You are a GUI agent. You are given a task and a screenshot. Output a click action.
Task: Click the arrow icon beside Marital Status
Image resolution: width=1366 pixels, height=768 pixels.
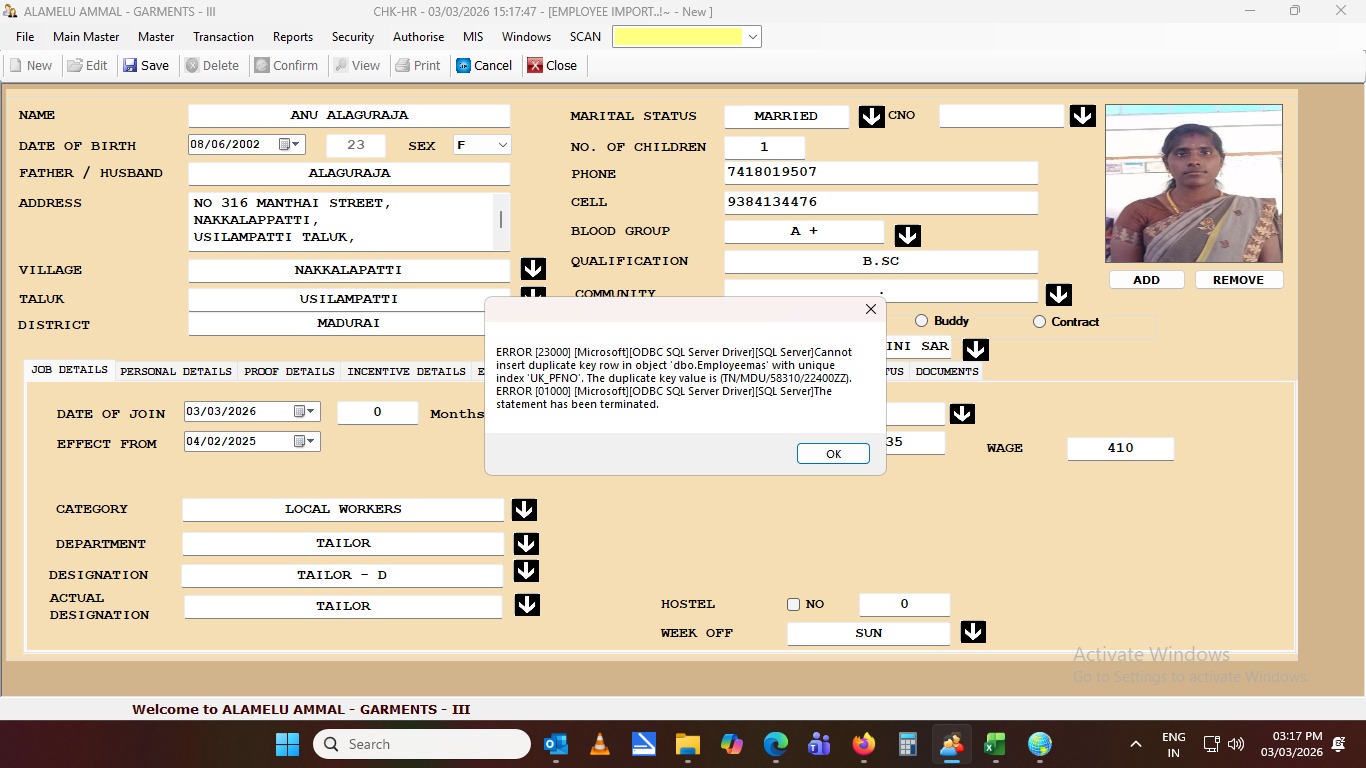tap(871, 116)
